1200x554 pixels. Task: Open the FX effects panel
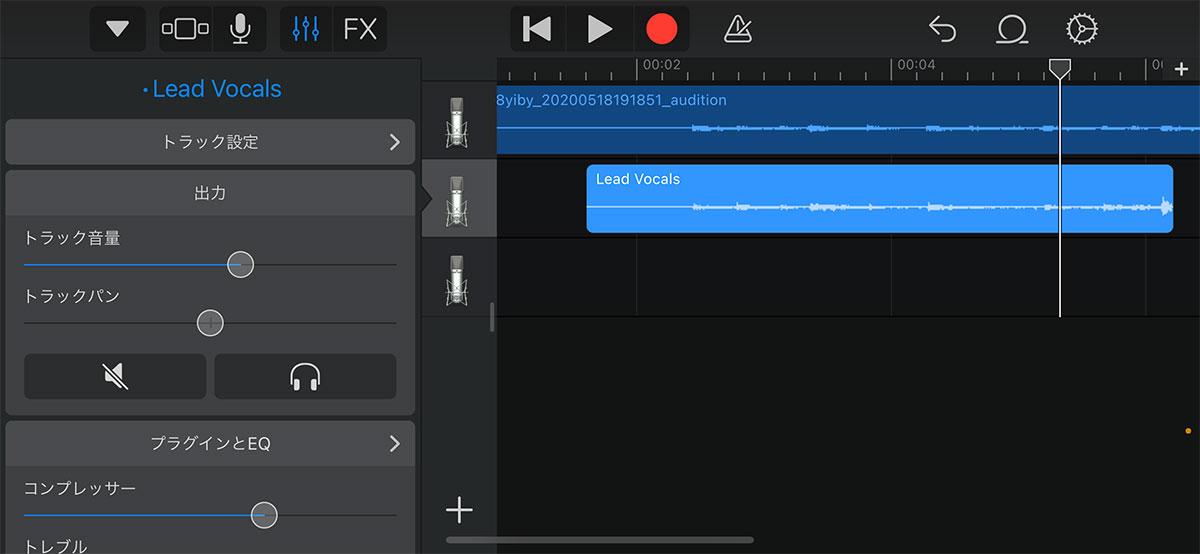(x=360, y=29)
